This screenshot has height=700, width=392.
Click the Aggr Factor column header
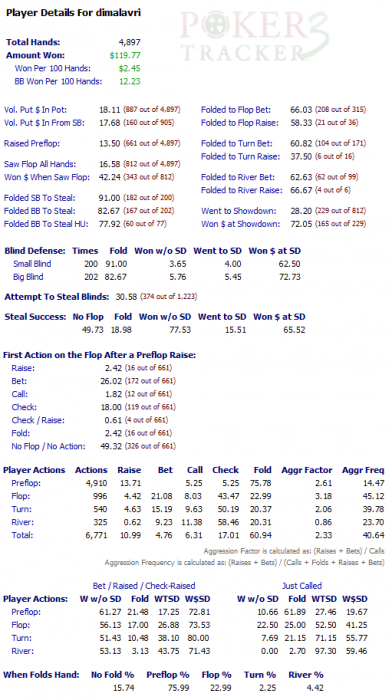(307, 470)
